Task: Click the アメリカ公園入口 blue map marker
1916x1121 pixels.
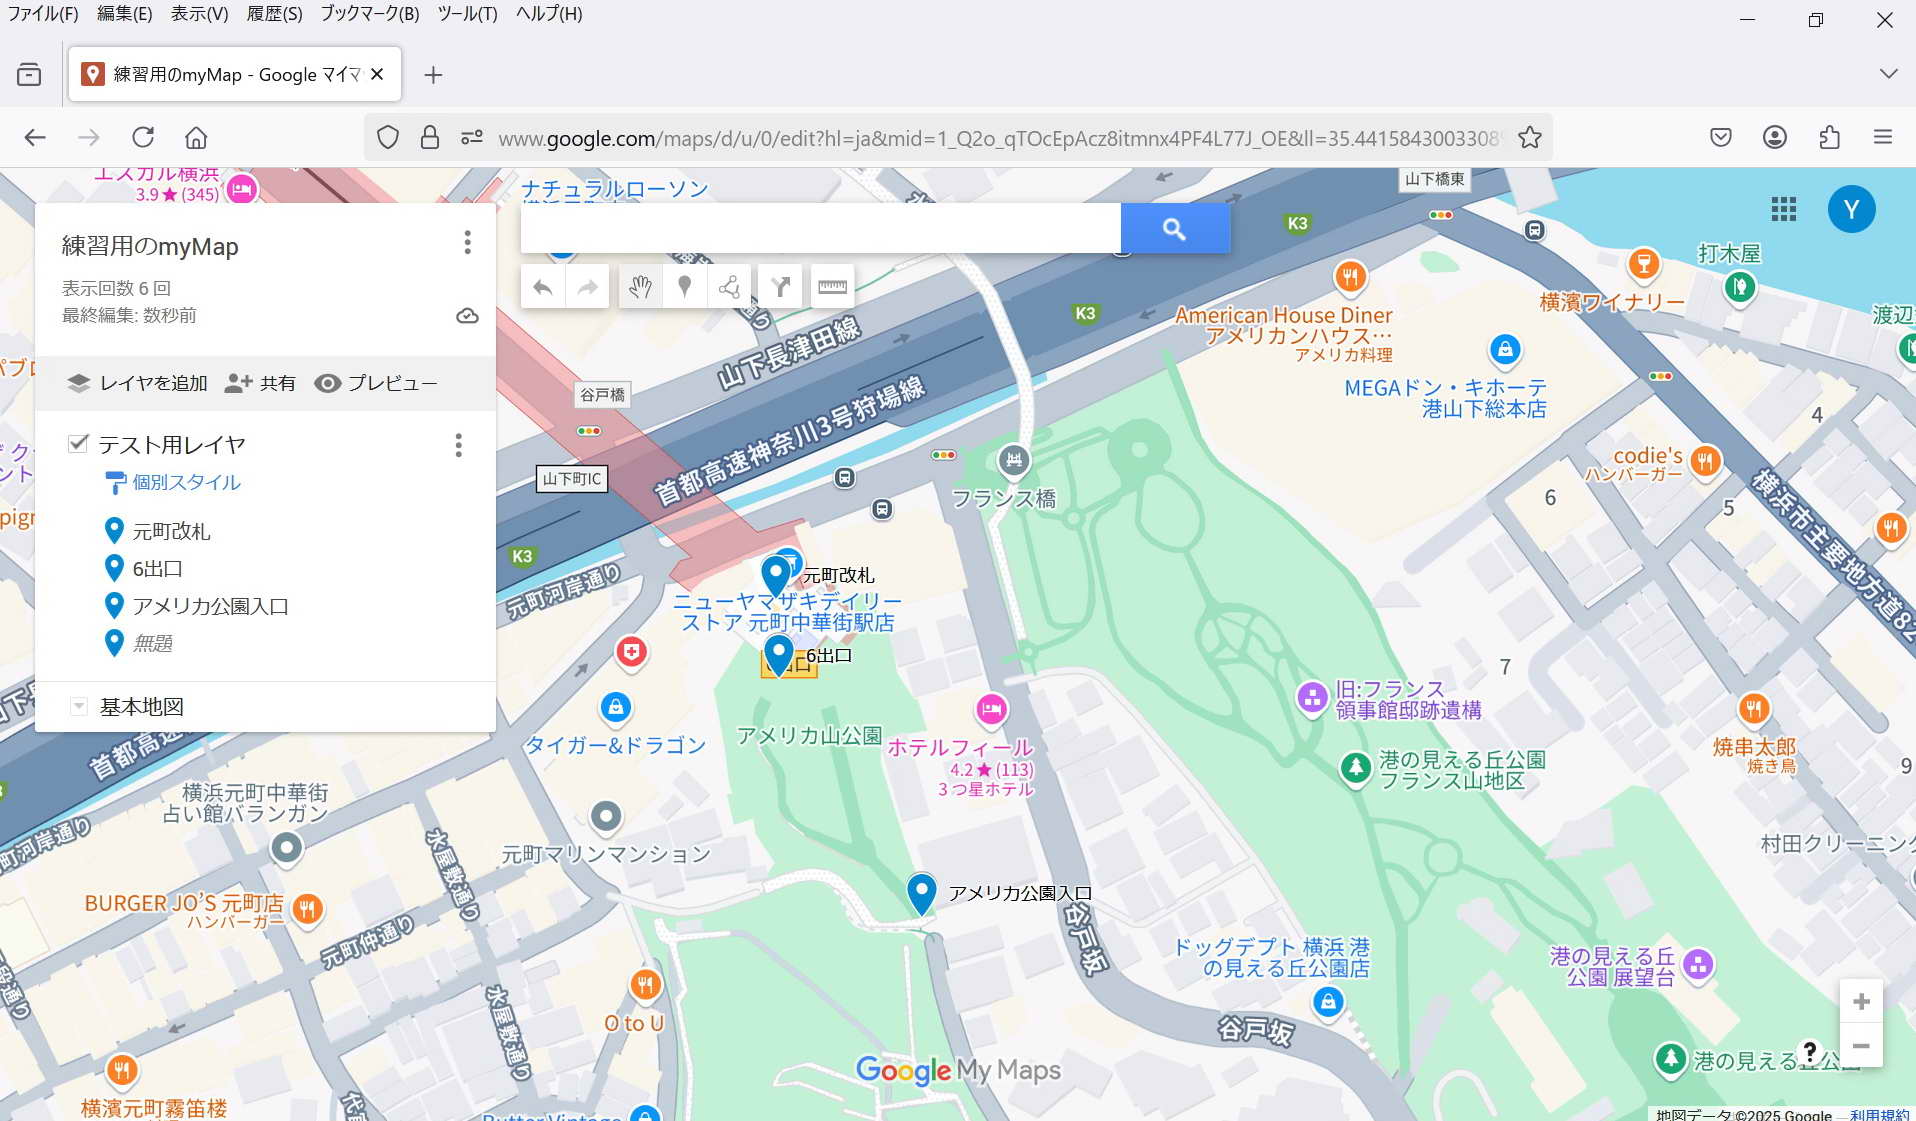Action: click(x=921, y=892)
